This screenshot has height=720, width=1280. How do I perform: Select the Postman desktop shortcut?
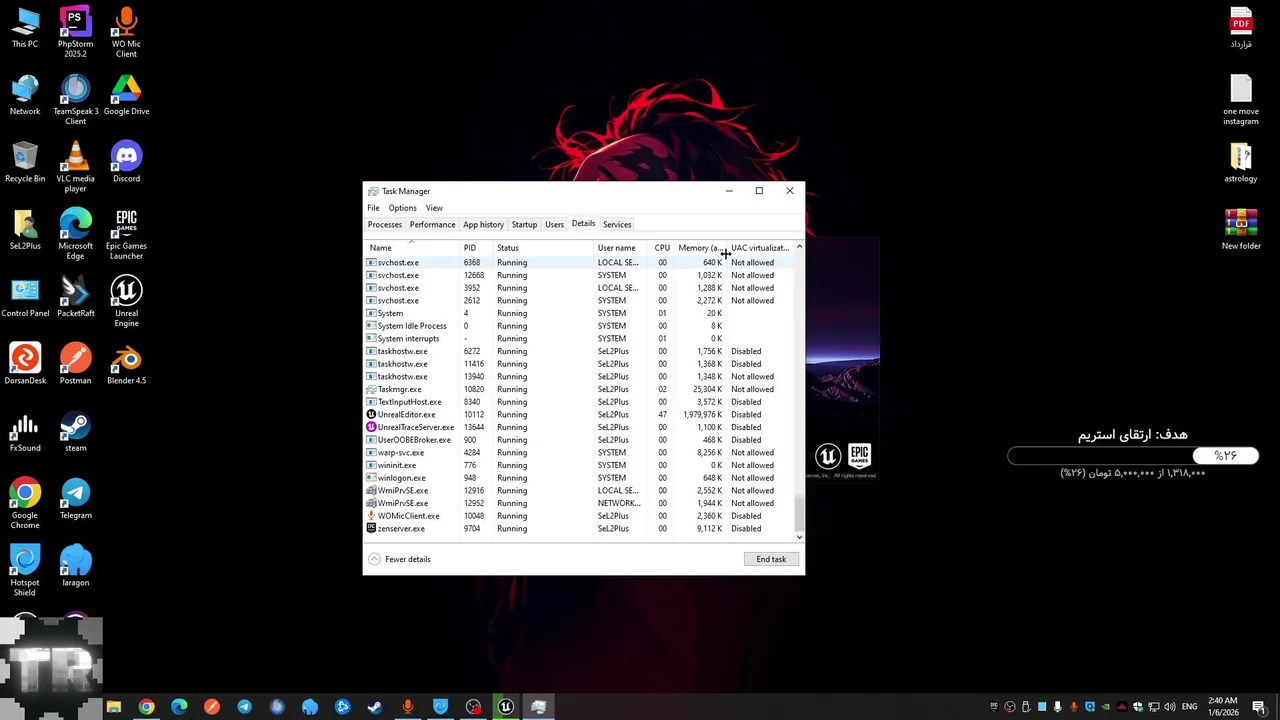75,365
